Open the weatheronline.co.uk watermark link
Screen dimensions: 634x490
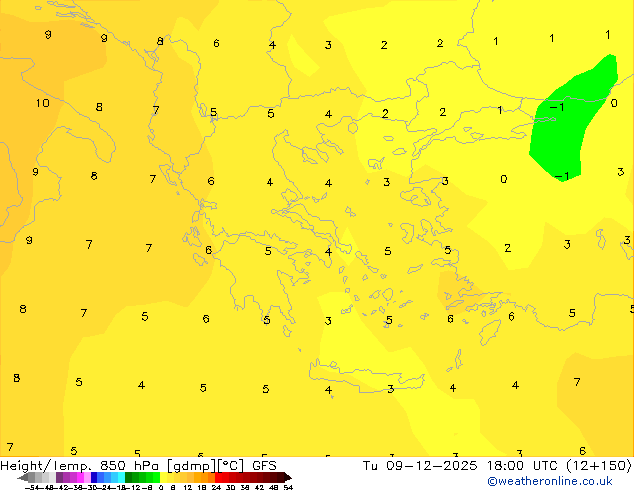click(549, 481)
